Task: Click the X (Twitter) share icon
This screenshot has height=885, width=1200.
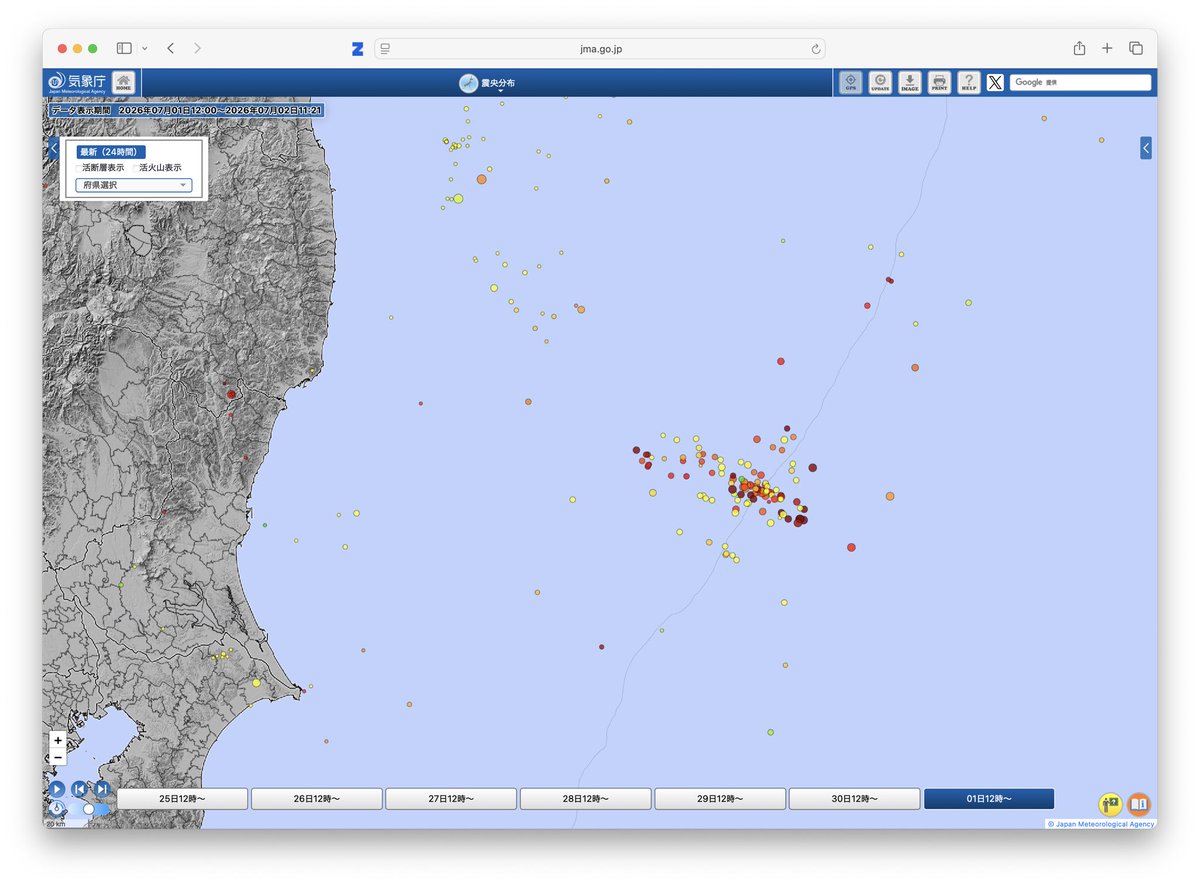Action: coord(995,83)
